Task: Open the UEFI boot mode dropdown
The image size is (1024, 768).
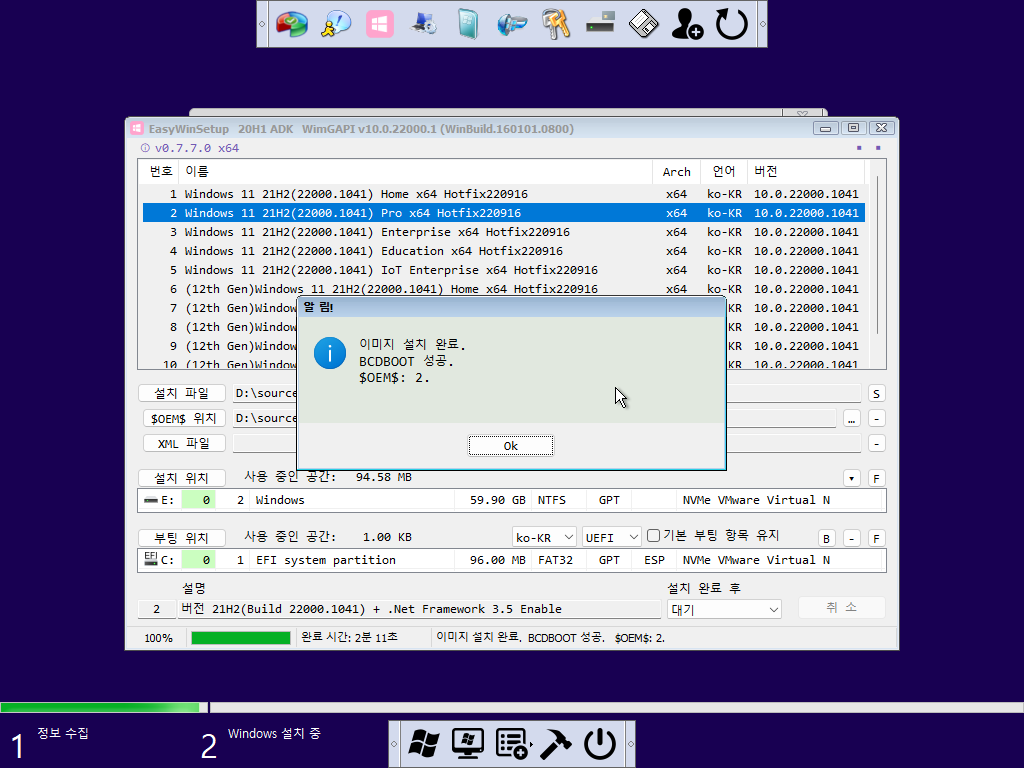Action: 612,537
